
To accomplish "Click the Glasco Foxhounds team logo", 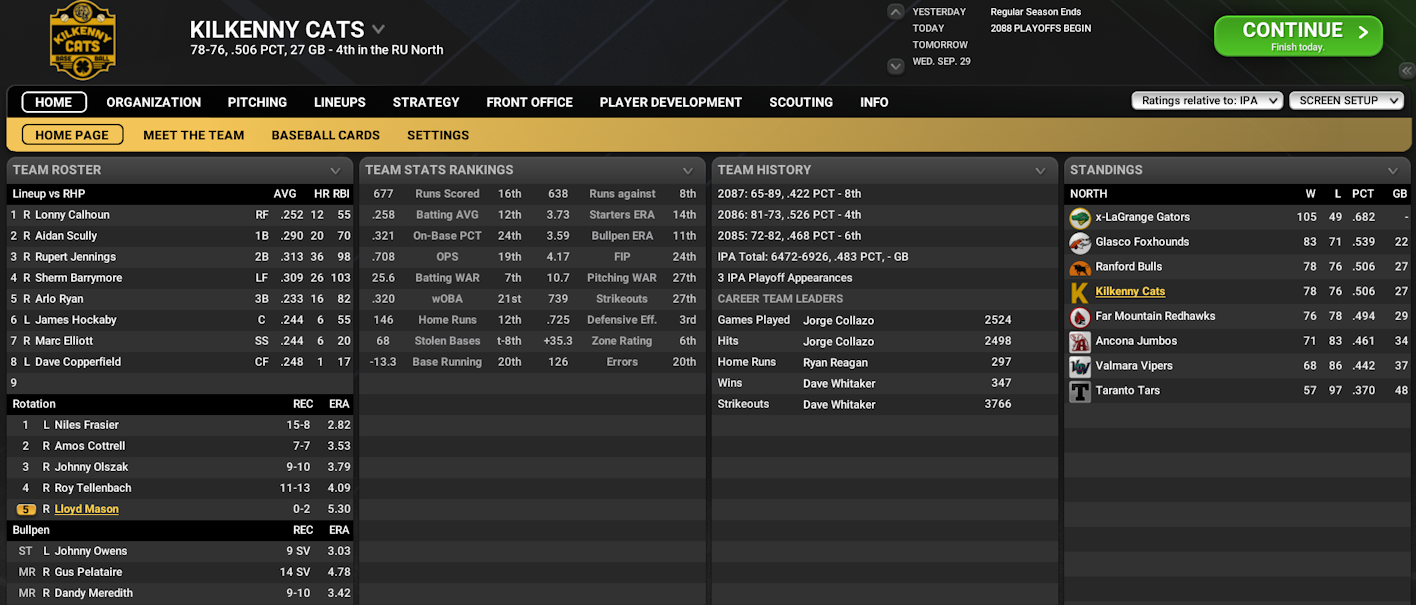I will (x=1079, y=242).
